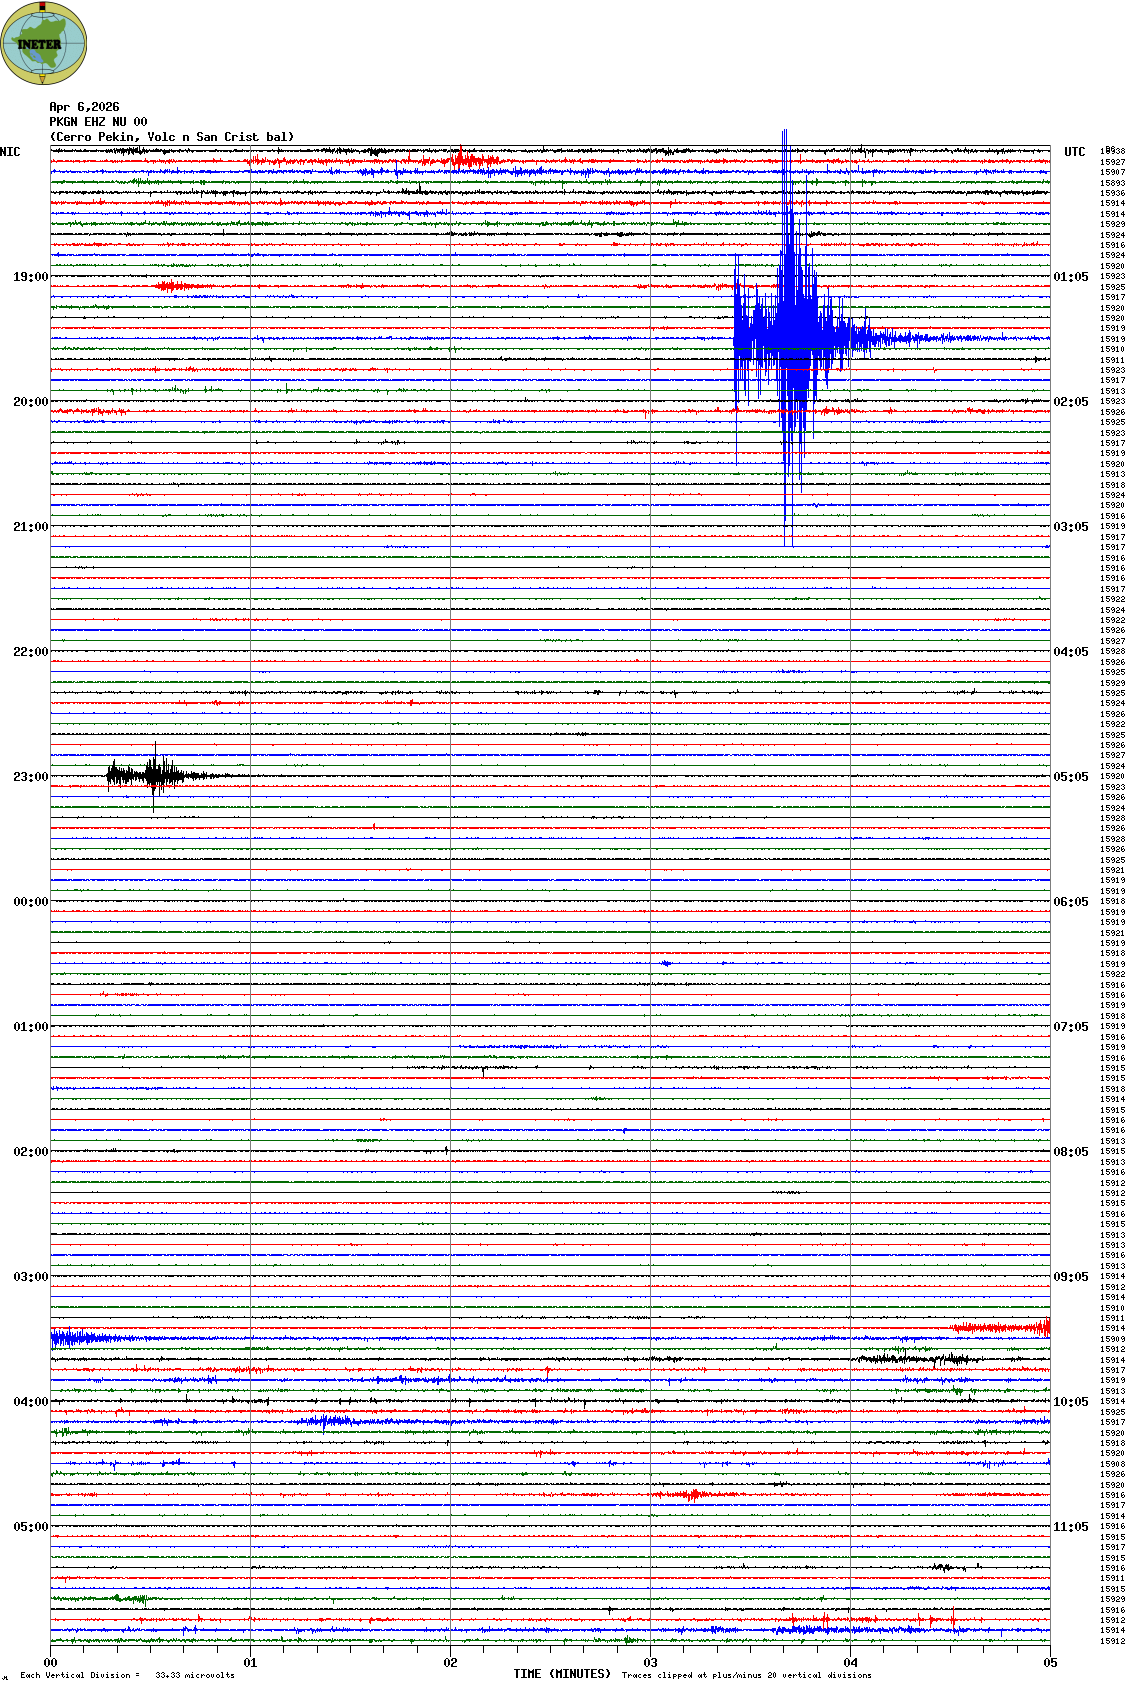
Task: Click the Cerro Pekin station name
Action: (x=172, y=137)
